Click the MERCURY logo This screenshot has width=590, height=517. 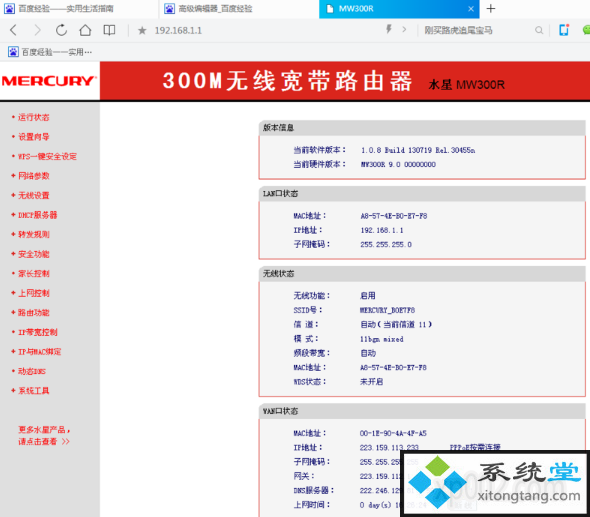49,81
